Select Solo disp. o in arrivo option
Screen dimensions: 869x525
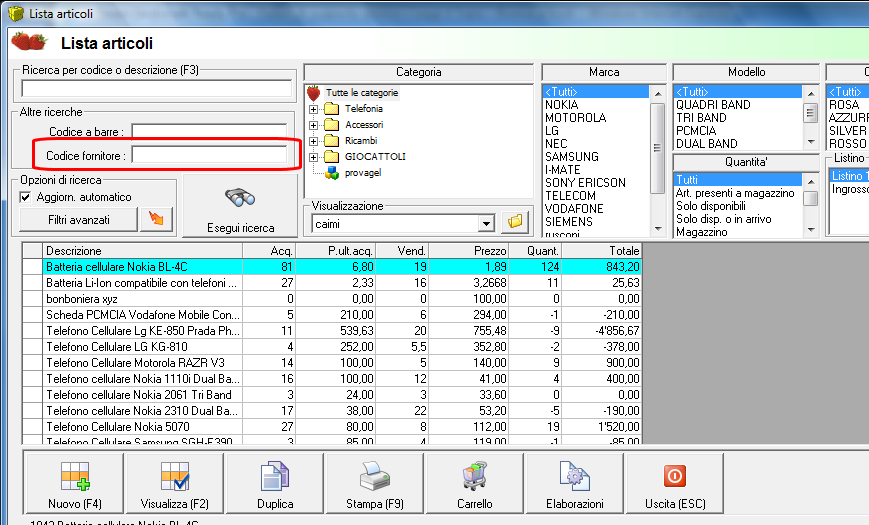(724, 219)
